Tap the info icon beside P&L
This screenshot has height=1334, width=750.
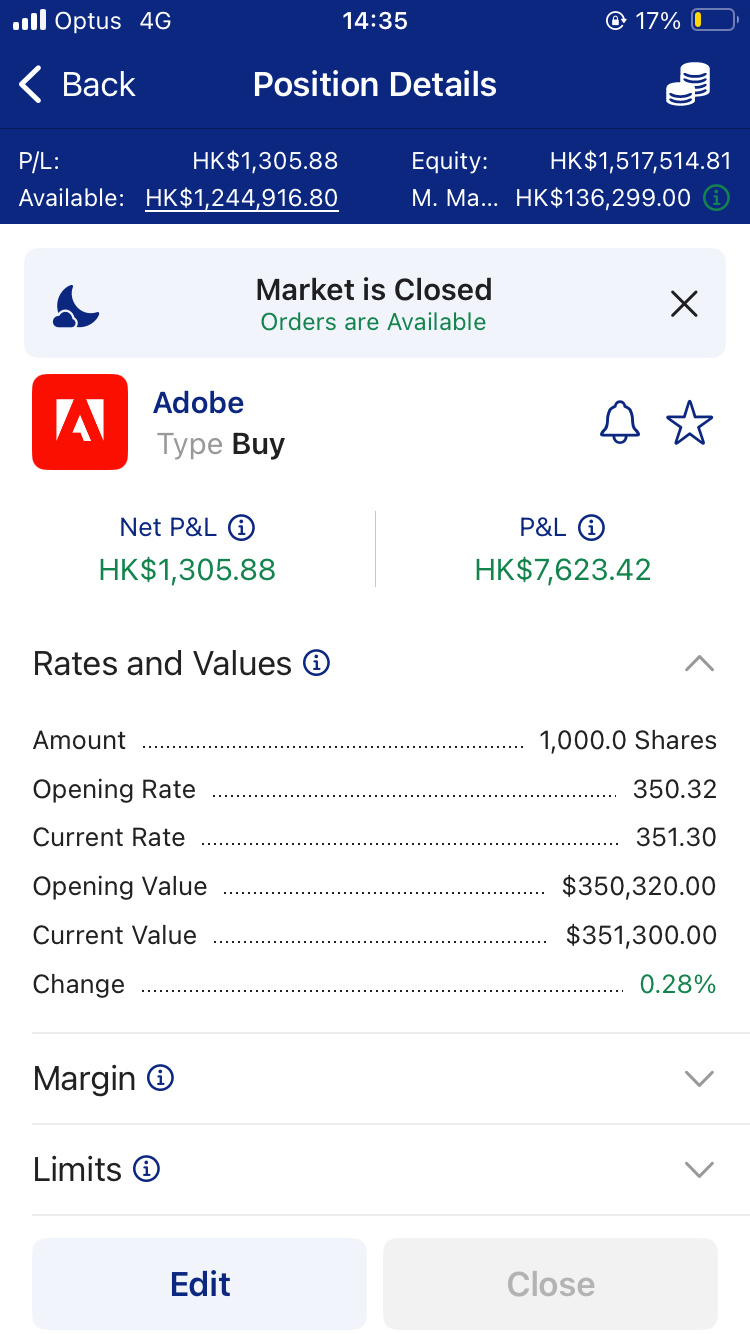(x=591, y=527)
